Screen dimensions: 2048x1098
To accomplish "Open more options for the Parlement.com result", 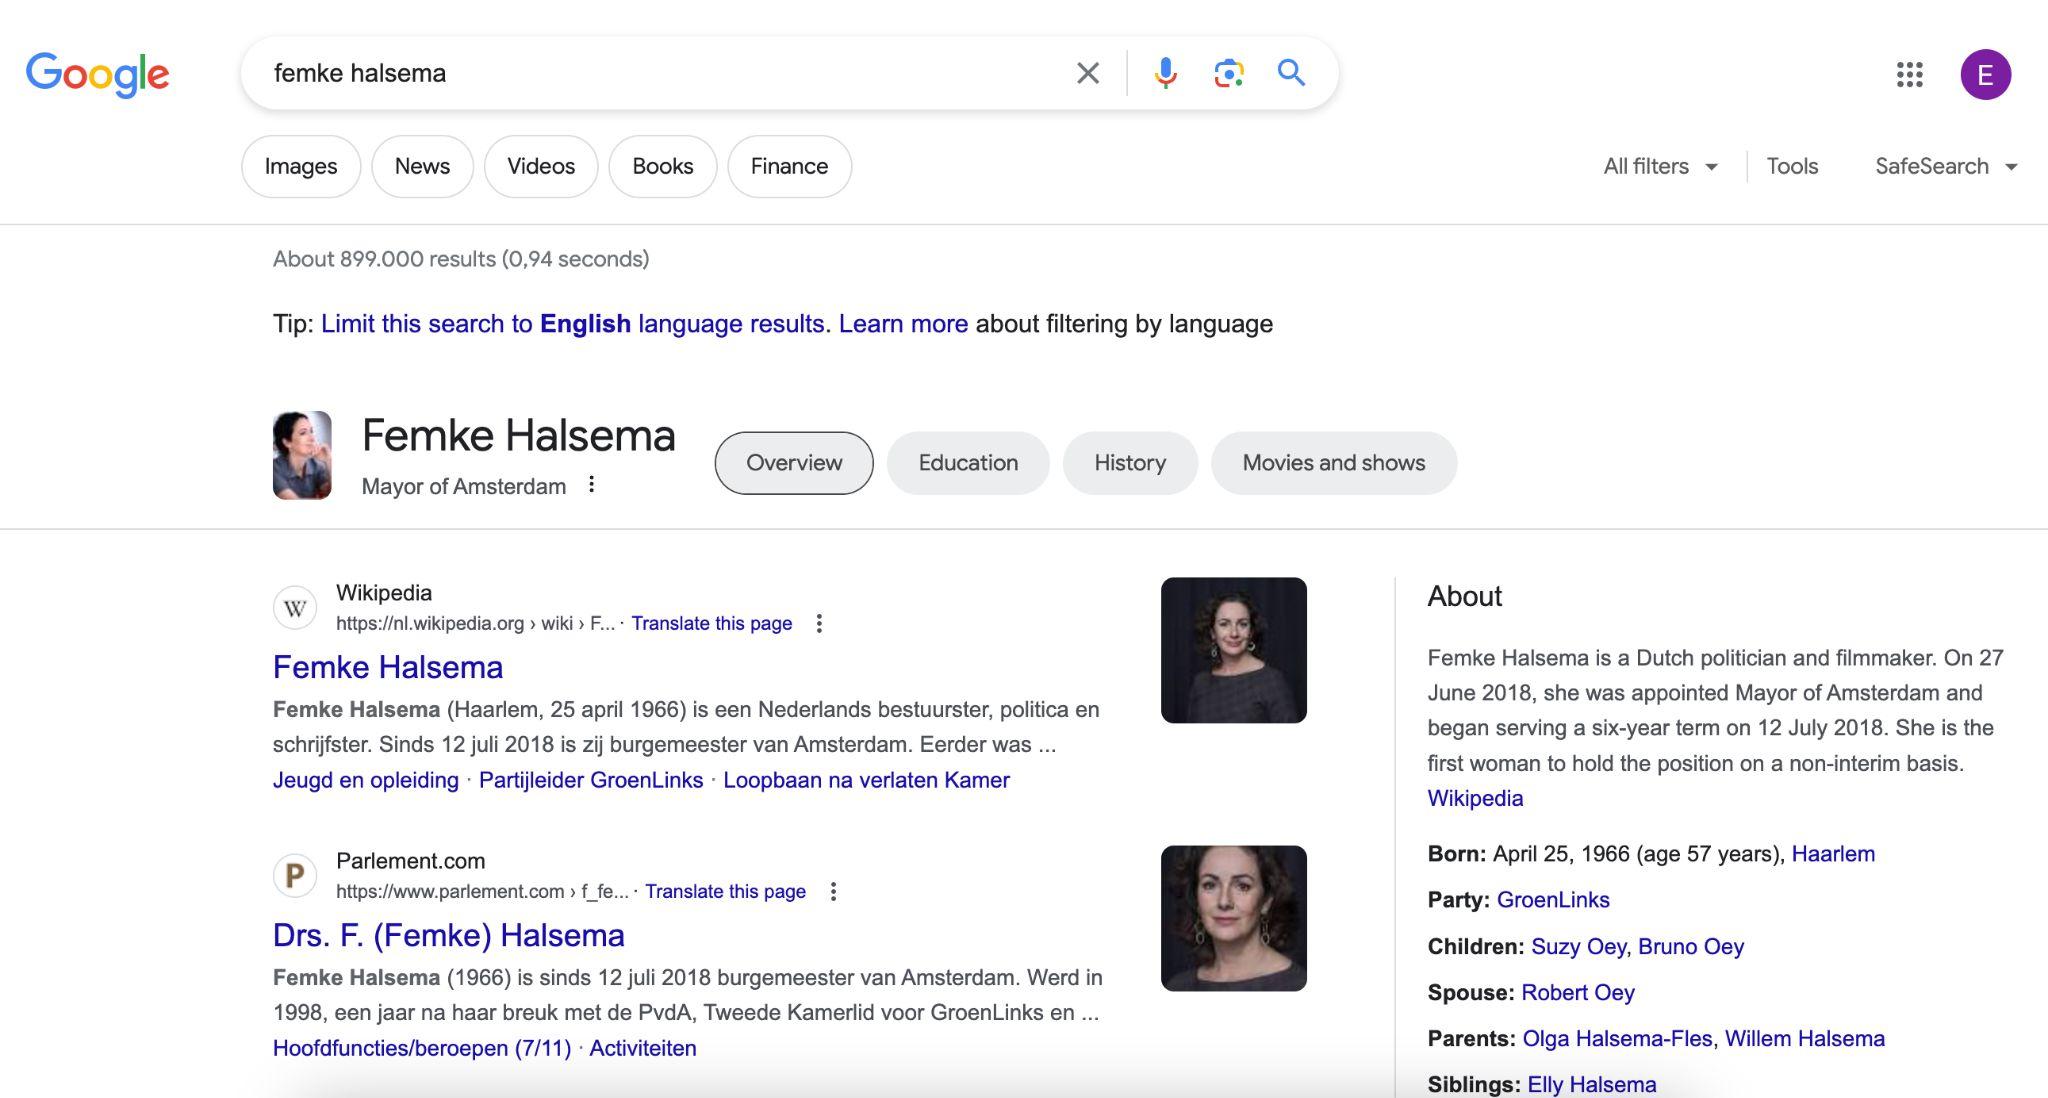I will [833, 892].
